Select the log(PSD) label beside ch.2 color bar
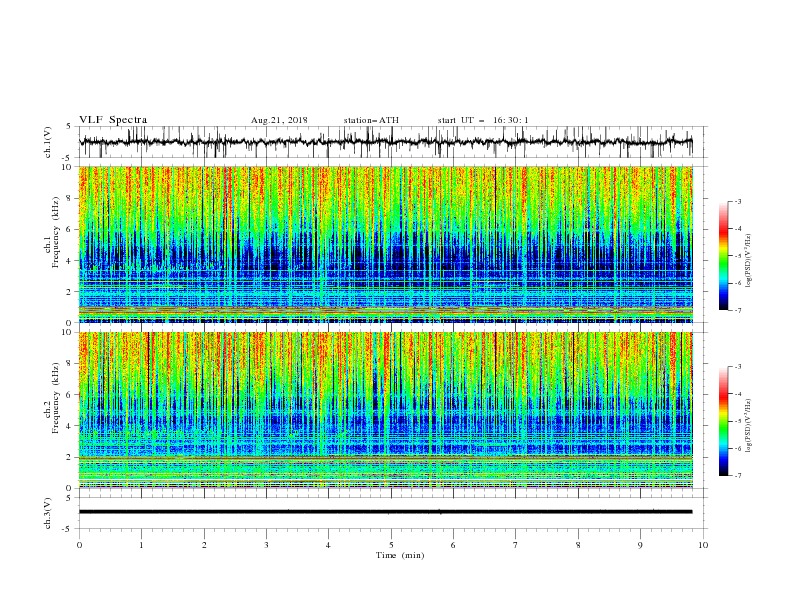Image resolution: width=792 pixels, height=612 pixels. [748, 426]
